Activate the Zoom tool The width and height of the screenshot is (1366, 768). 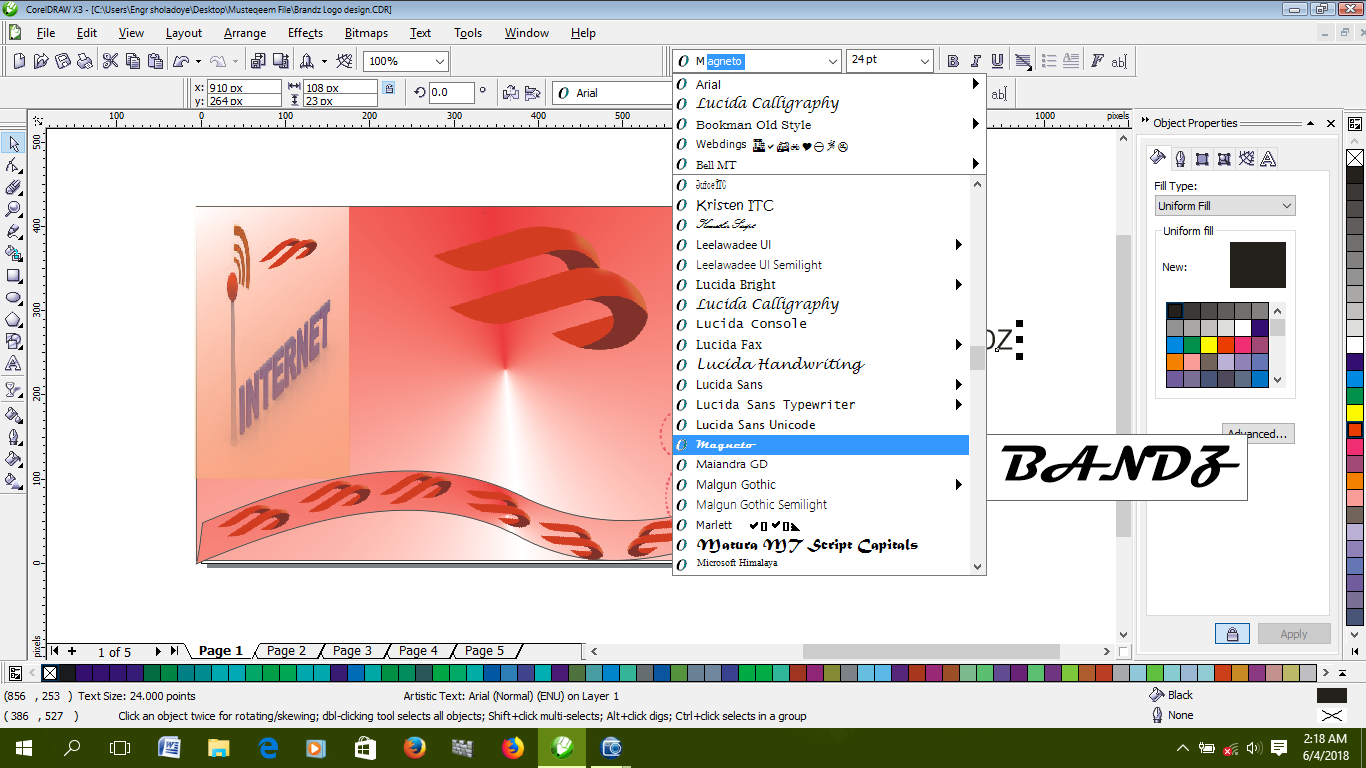[x=14, y=208]
